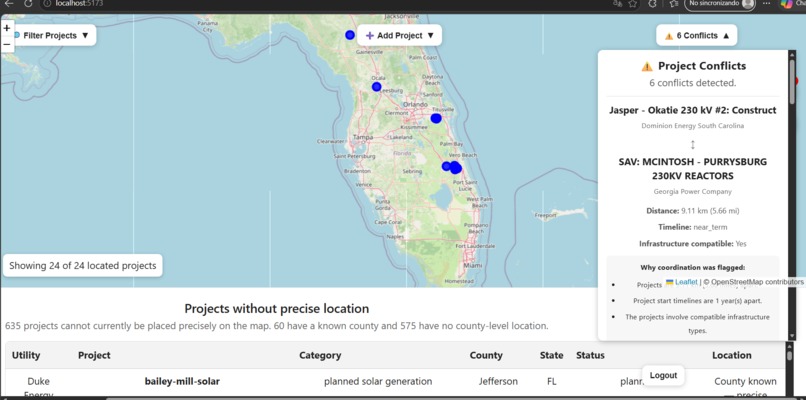The height and width of the screenshot is (400, 806).
Task: Click the Jefferson county cell
Action: 498,381
